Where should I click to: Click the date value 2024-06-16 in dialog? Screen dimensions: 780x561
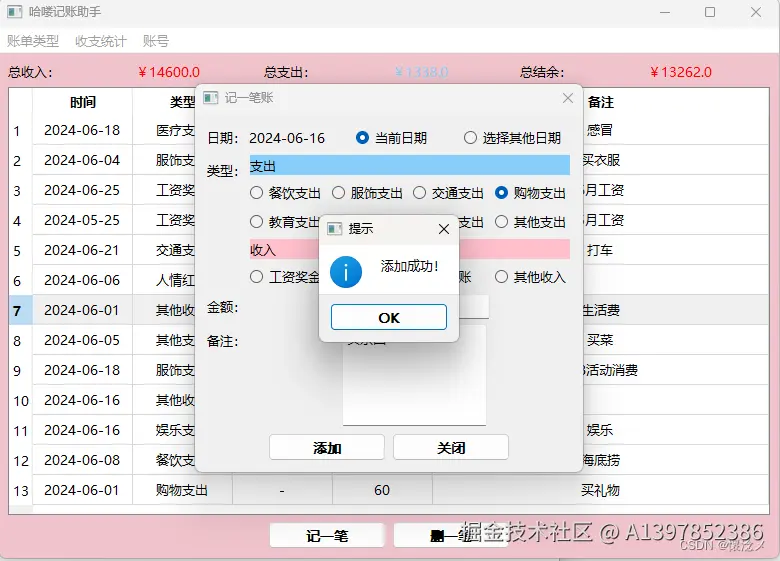point(287,138)
